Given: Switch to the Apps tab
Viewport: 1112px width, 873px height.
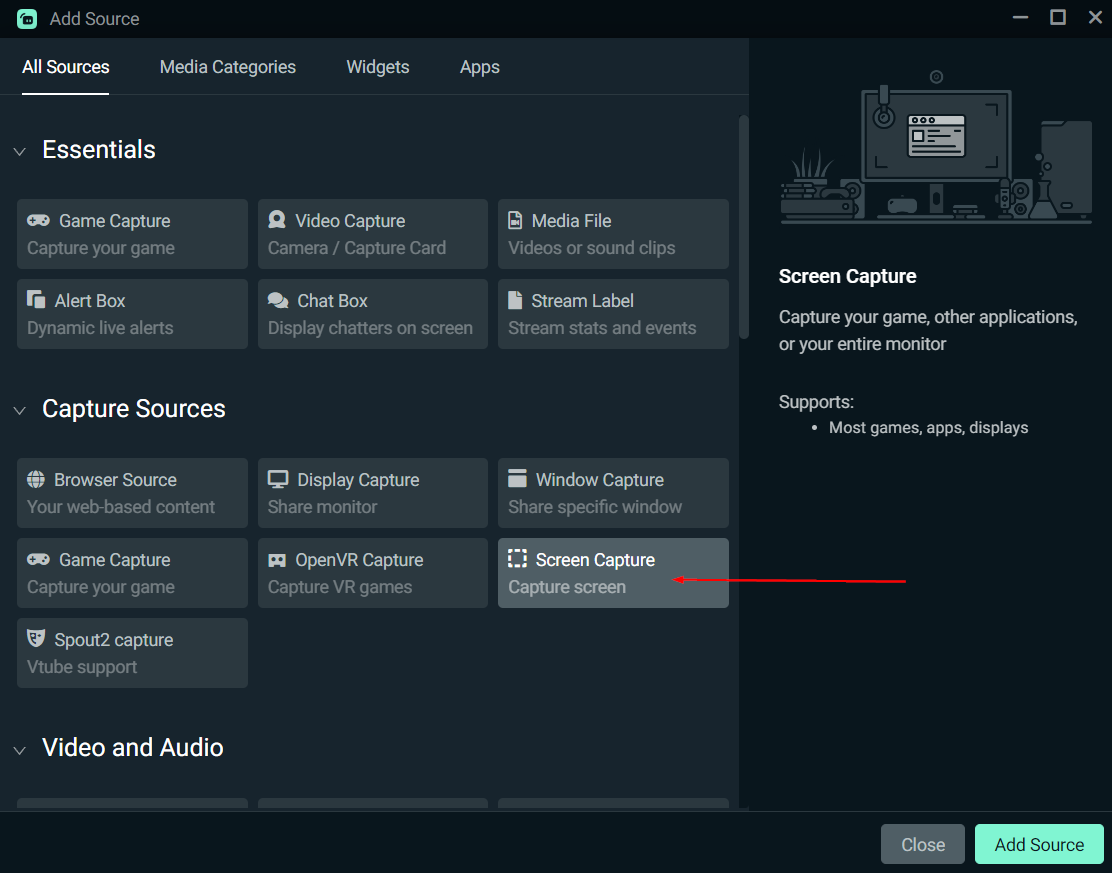Looking at the screenshot, I should [x=479, y=66].
